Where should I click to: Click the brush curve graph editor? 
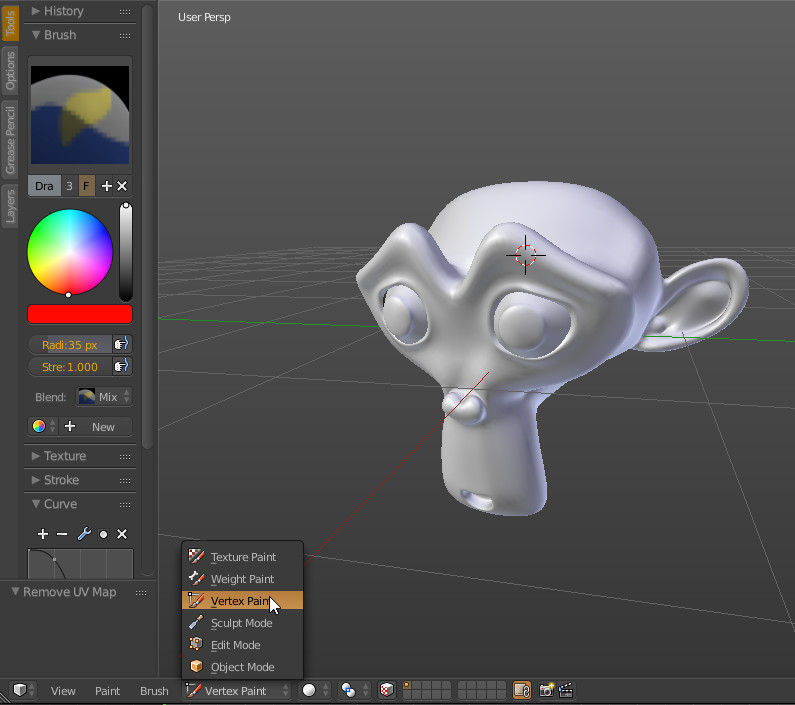point(80,563)
